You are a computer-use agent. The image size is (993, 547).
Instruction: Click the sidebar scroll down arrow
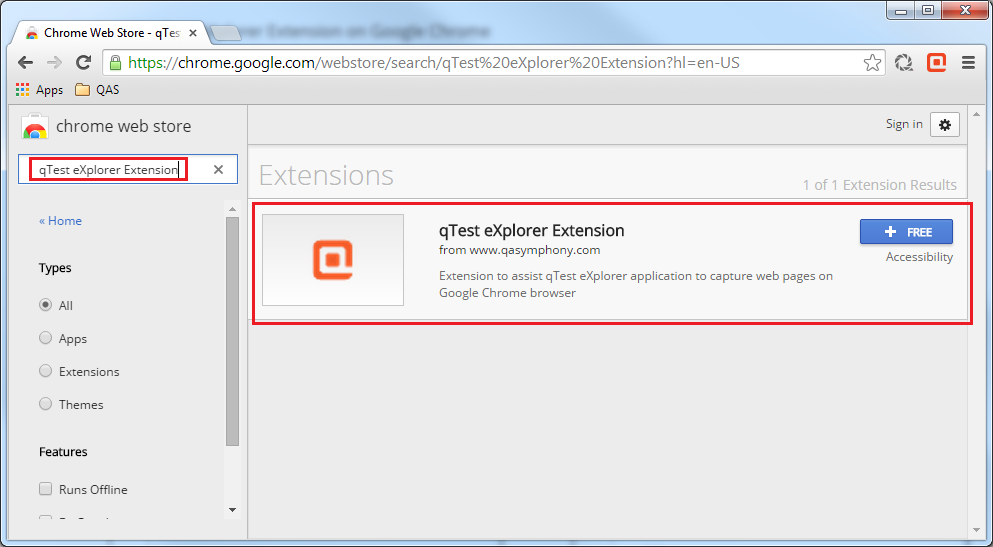click(x=232, y=510)
